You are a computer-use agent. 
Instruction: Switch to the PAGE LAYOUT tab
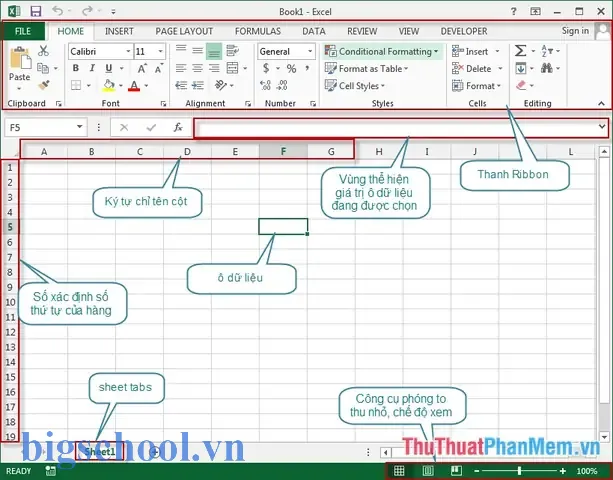point(184,31)
